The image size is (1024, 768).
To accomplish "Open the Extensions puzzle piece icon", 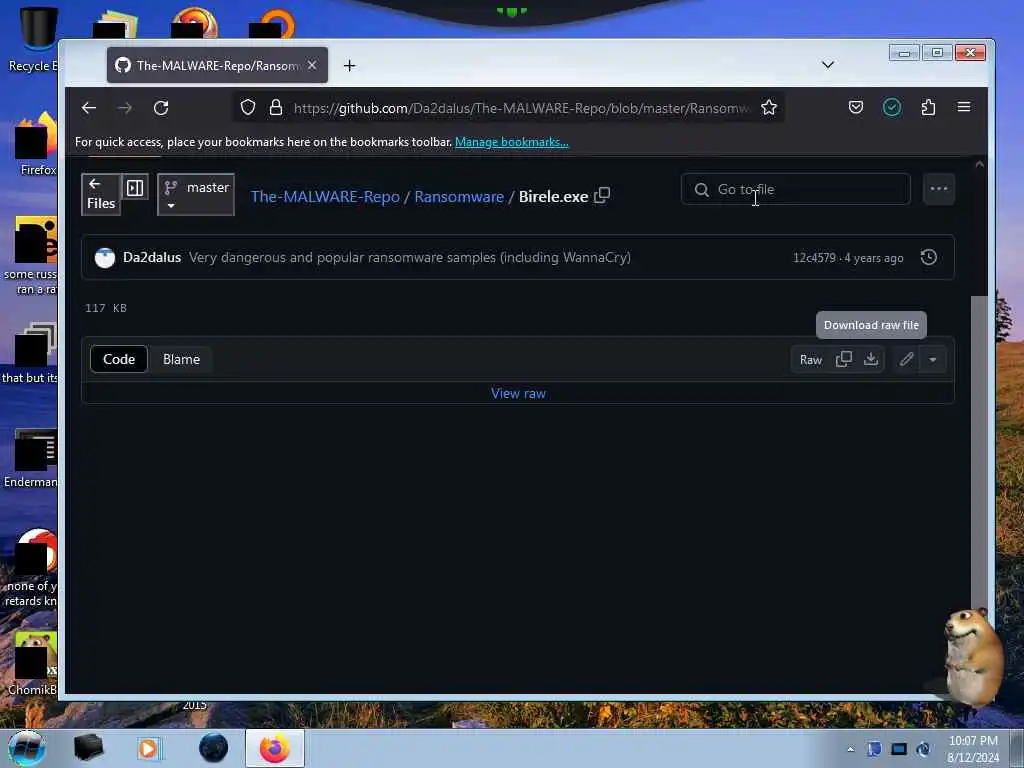I will [x=928, y=107].
